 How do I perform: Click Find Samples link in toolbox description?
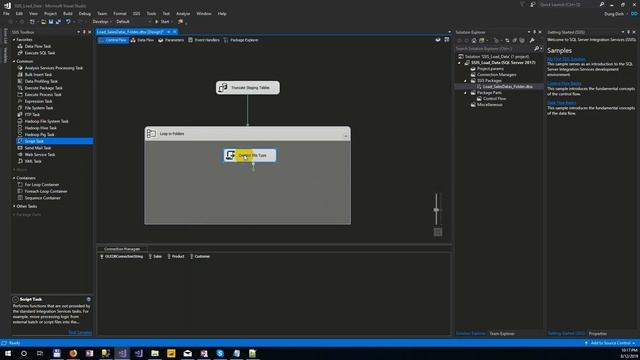click(x=80, y=333)
